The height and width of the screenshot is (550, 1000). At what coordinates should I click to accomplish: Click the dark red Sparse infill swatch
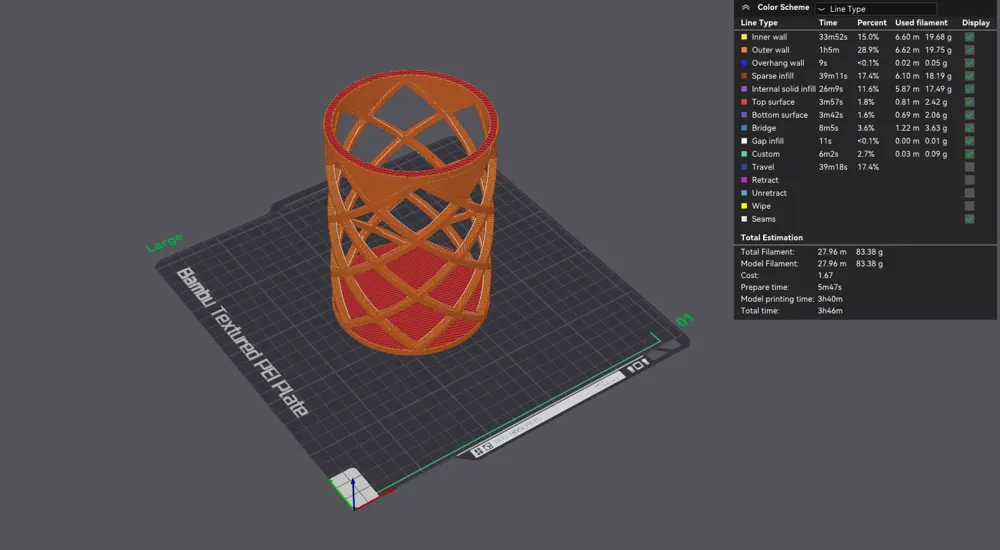pyautogui.click(x=744, y=76)
